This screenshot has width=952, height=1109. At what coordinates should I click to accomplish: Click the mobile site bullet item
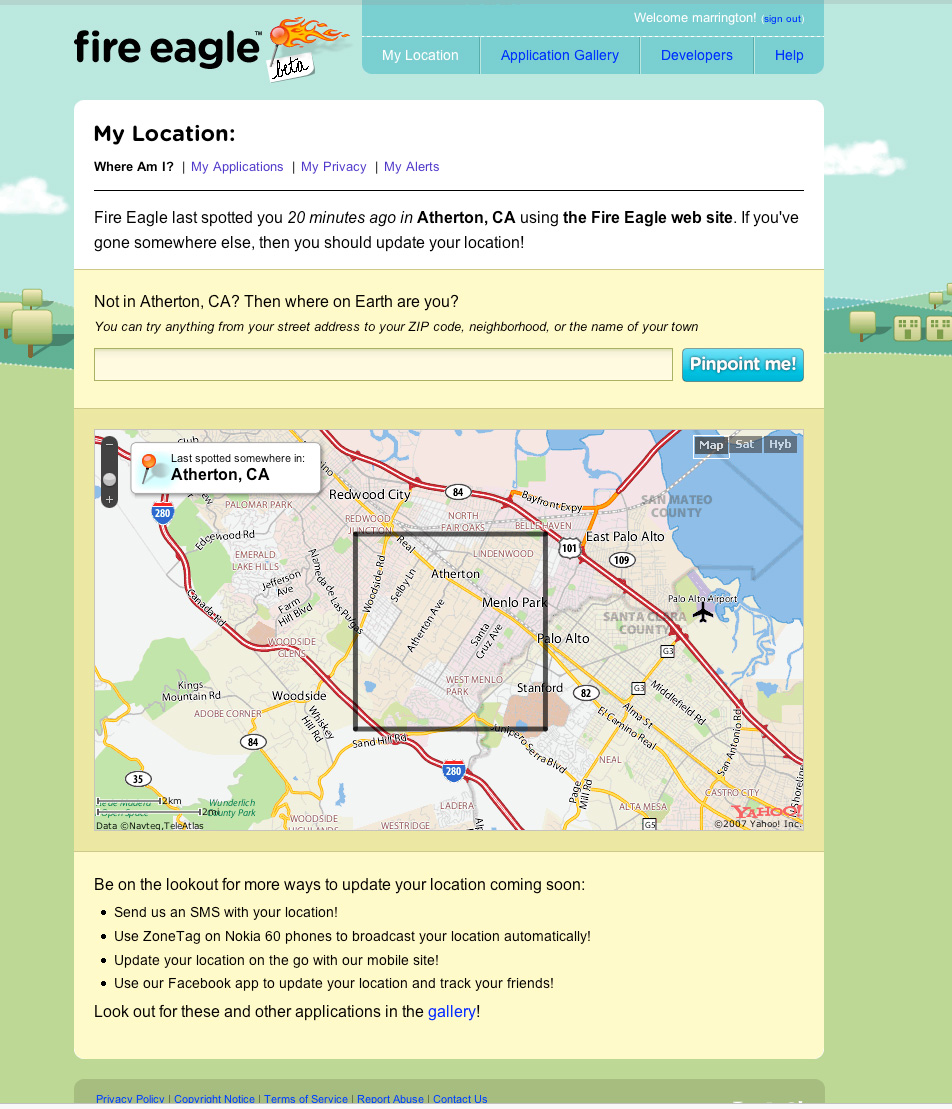[x=277, y=960]
